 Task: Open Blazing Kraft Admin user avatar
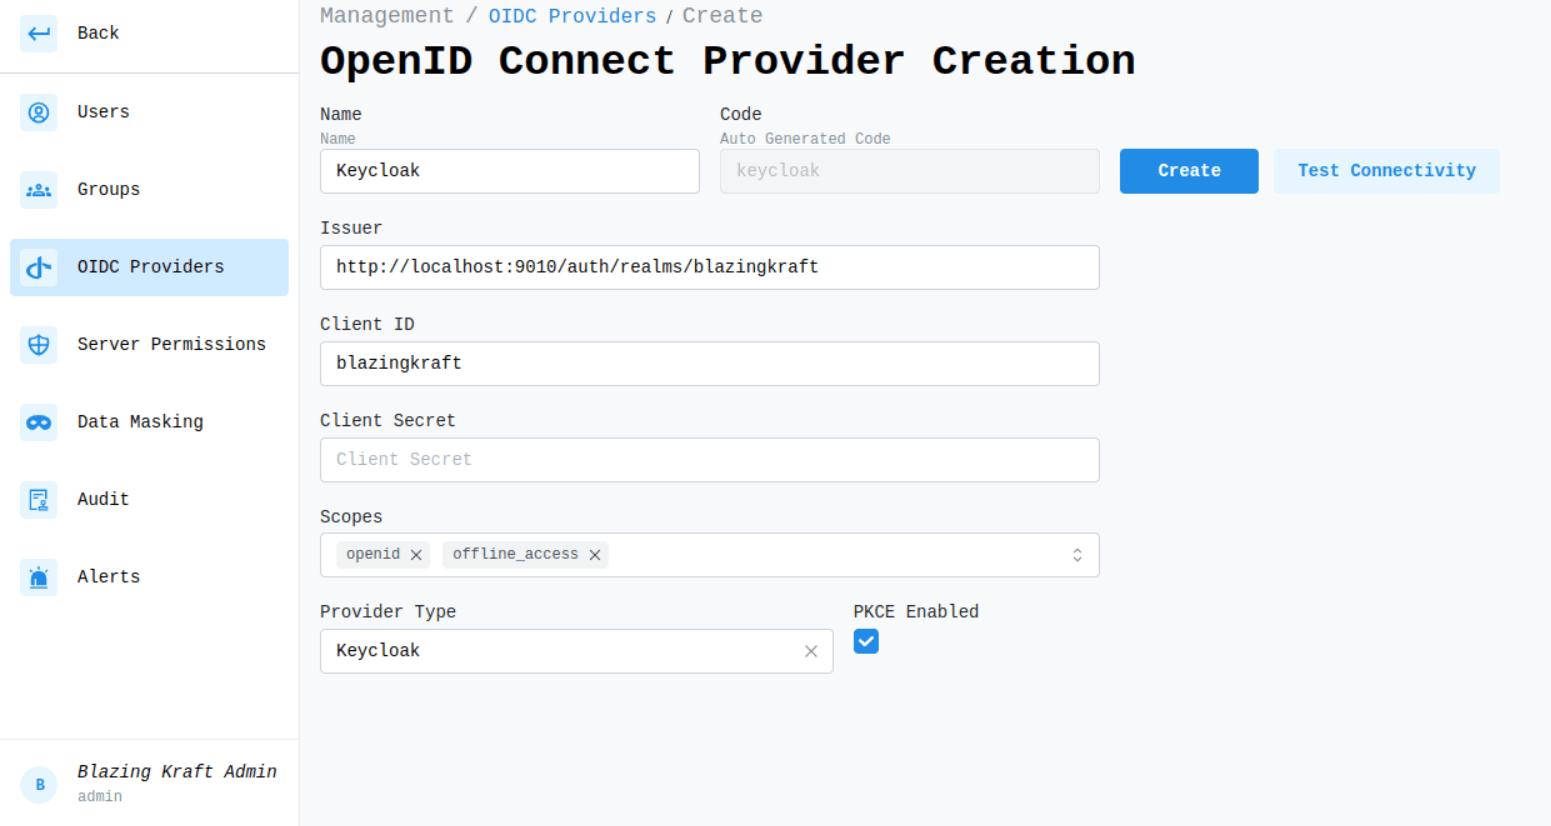pos(39,785)
